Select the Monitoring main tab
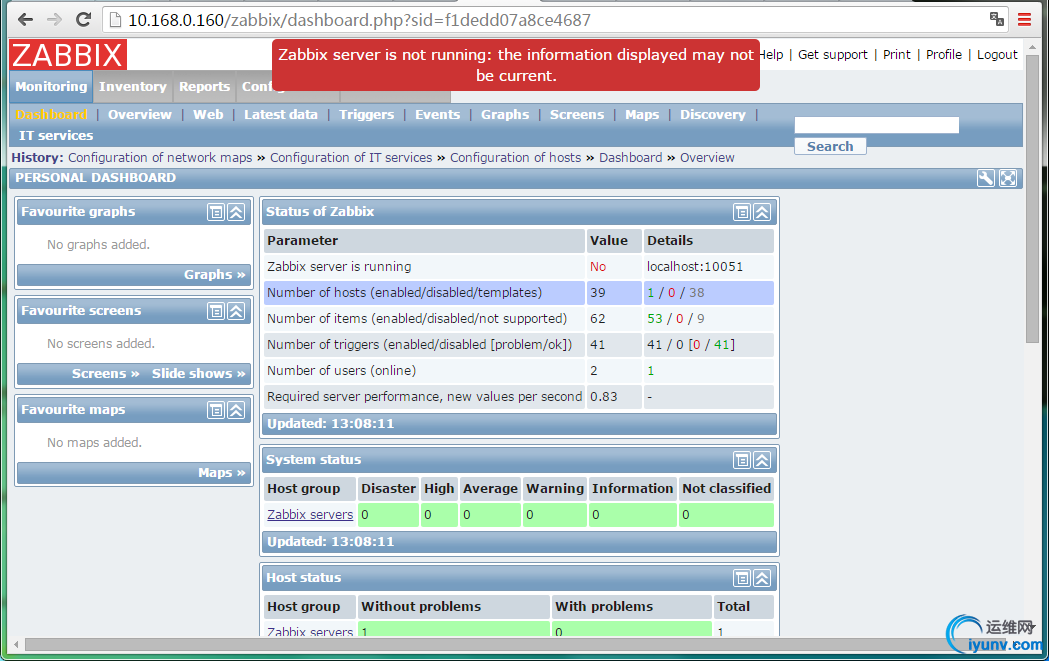The height and width of the screenshot is (661, 1049). (52, 87)
